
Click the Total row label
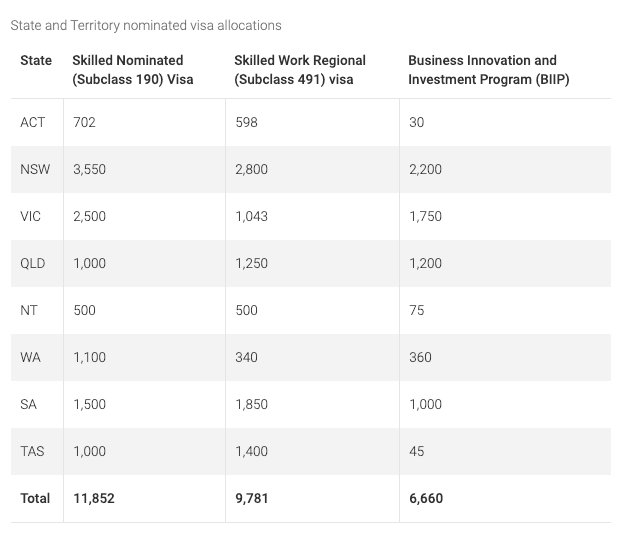(x=35, y=498)
